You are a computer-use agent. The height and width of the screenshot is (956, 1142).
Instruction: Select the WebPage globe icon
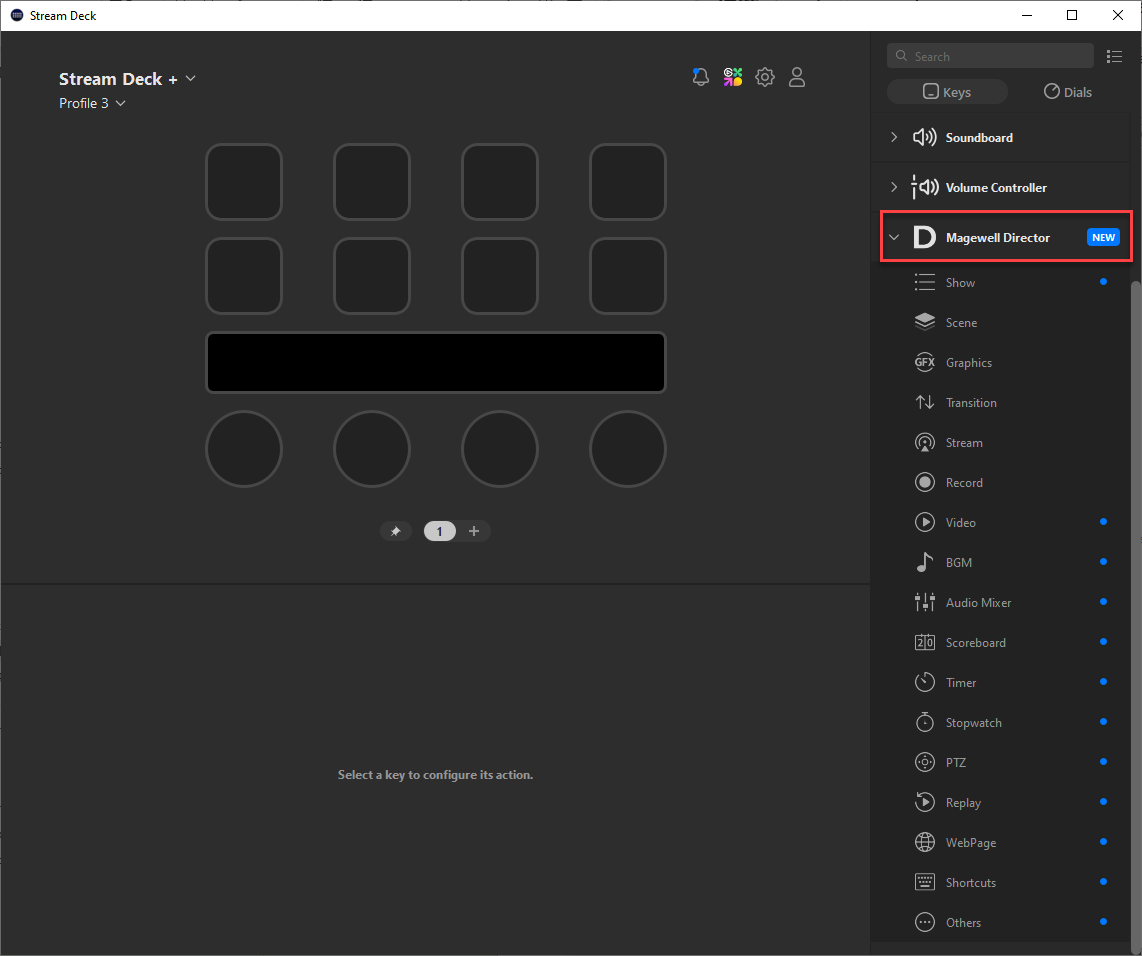(x=924, y=842)
